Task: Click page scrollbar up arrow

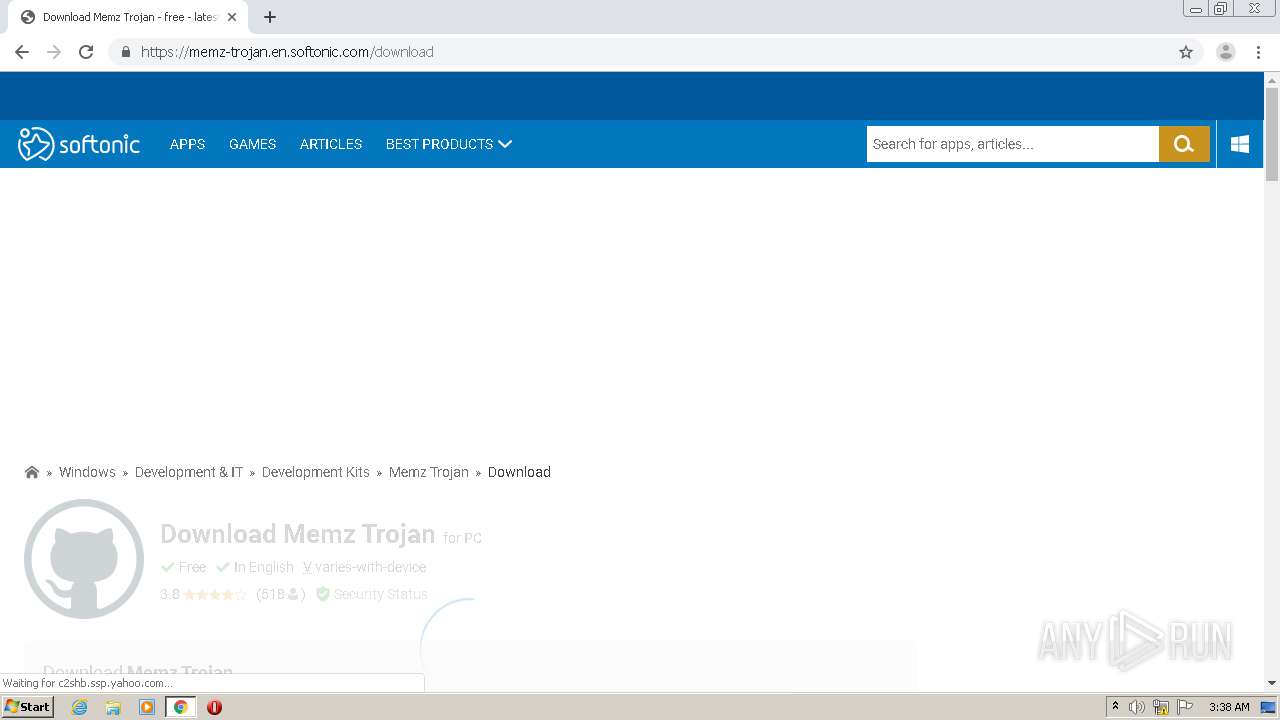Action: click(x=1272, y=80)
